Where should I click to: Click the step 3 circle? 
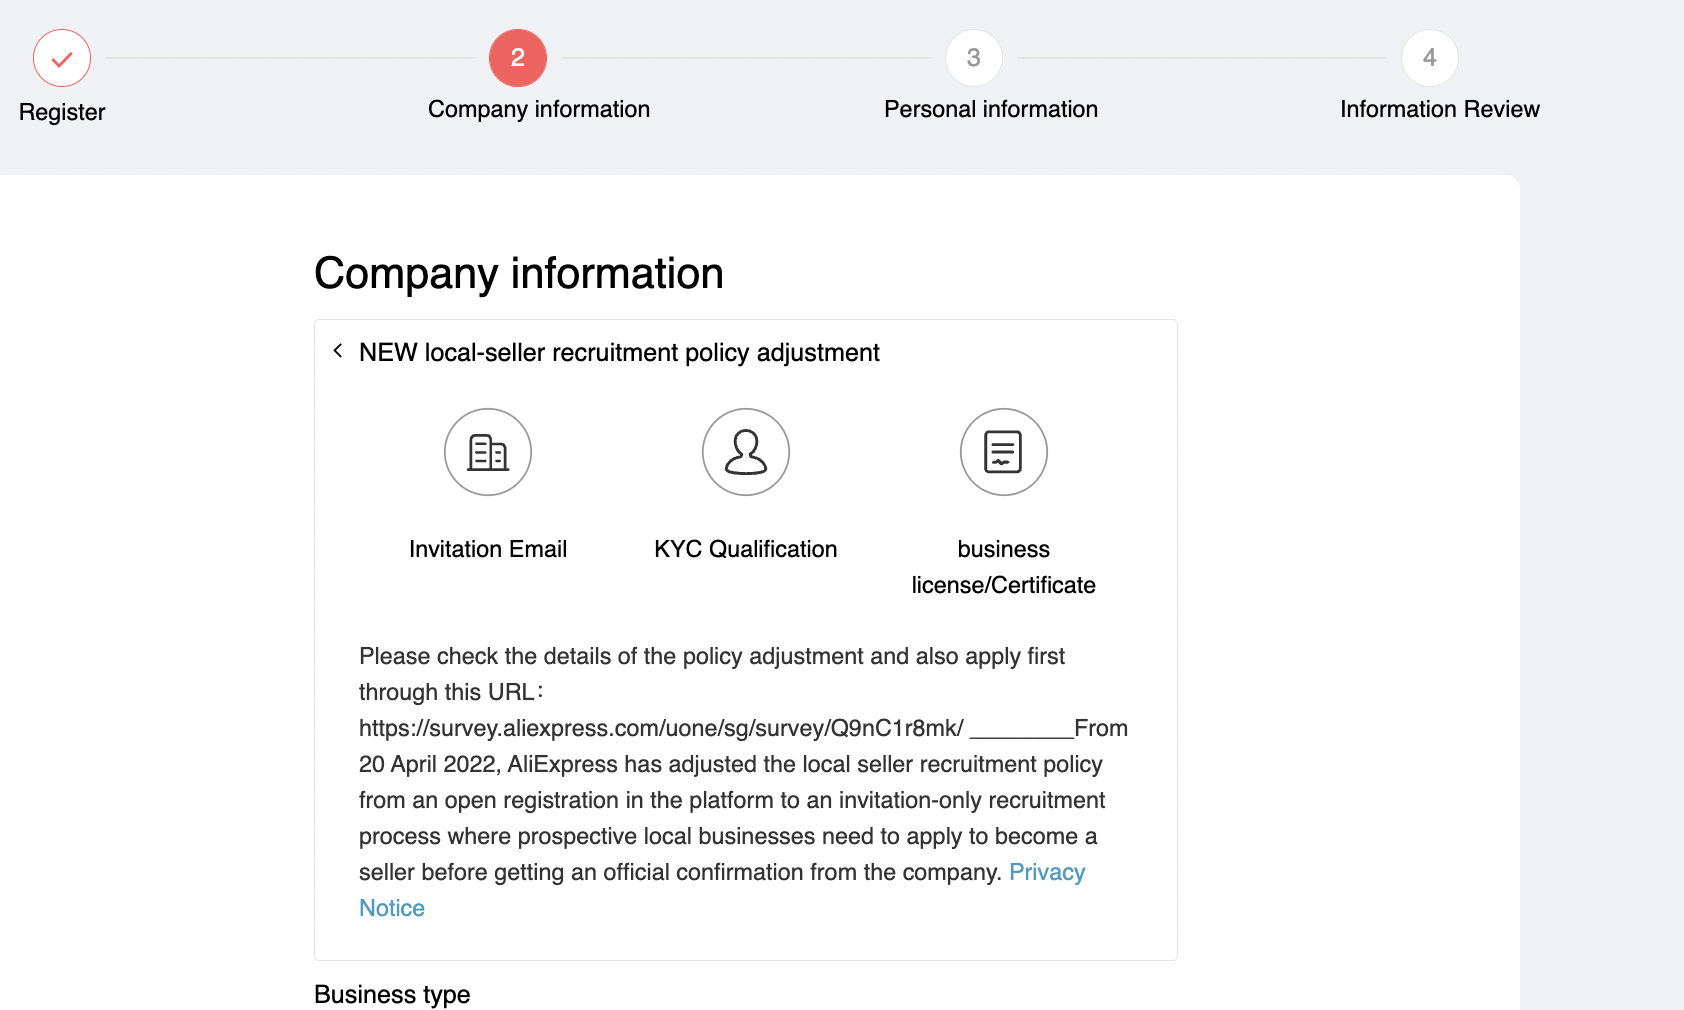pos(974,58)
